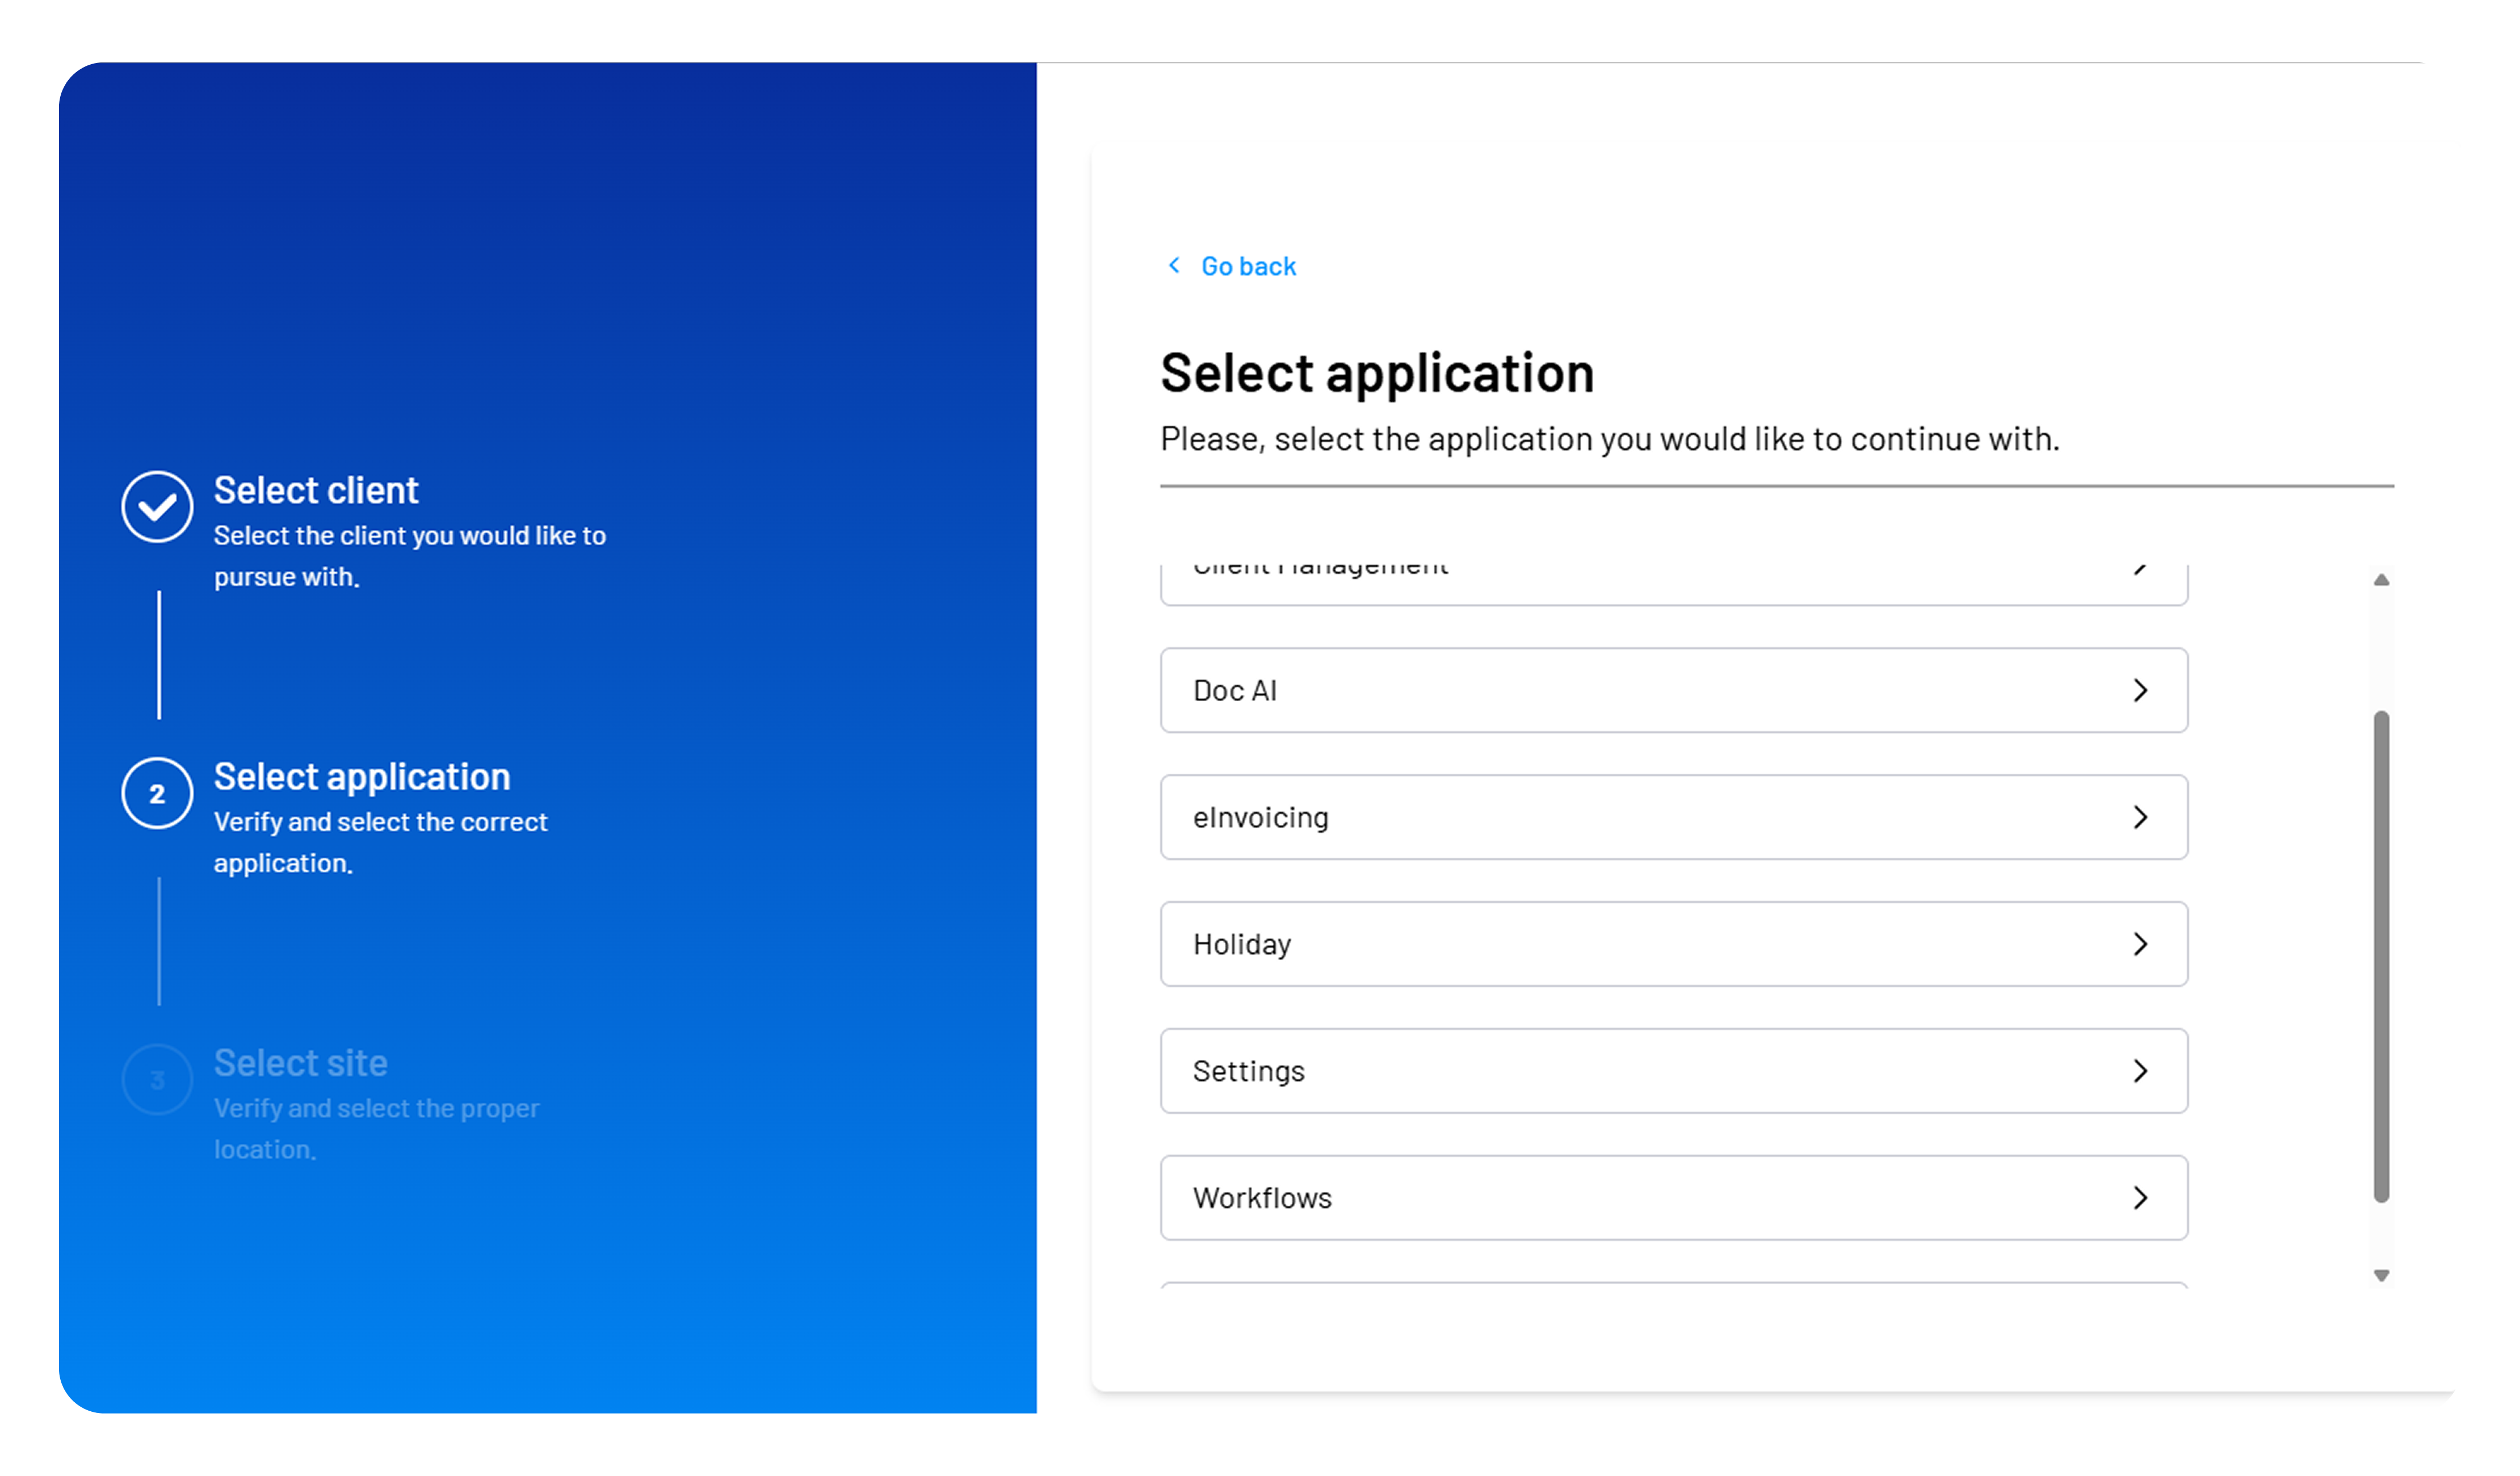Click the Select client step title

(316, 490)
